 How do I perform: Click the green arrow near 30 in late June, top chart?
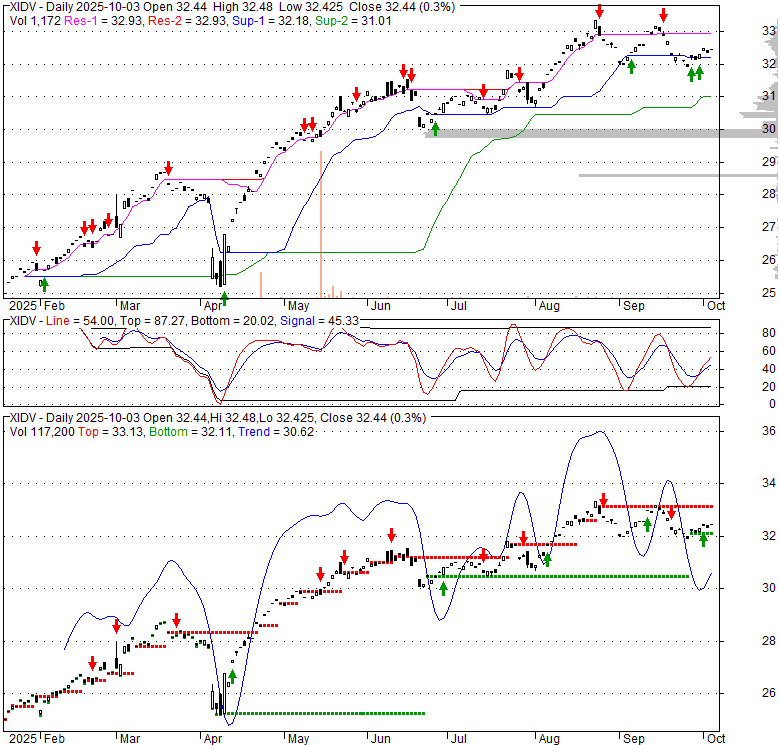435,127
